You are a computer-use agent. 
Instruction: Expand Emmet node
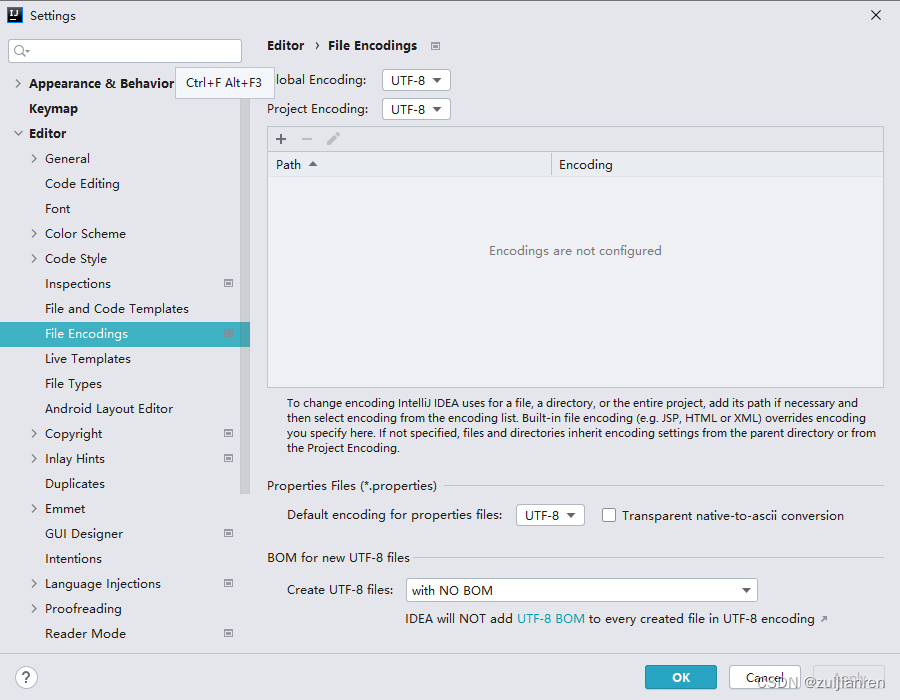(x=34, y=509)
